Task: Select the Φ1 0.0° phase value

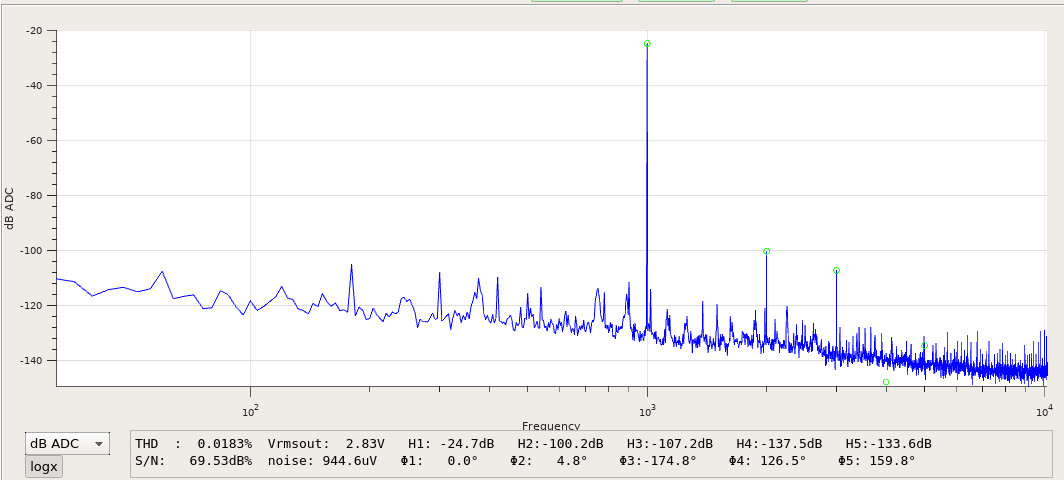Action: [x=439, y=460]
